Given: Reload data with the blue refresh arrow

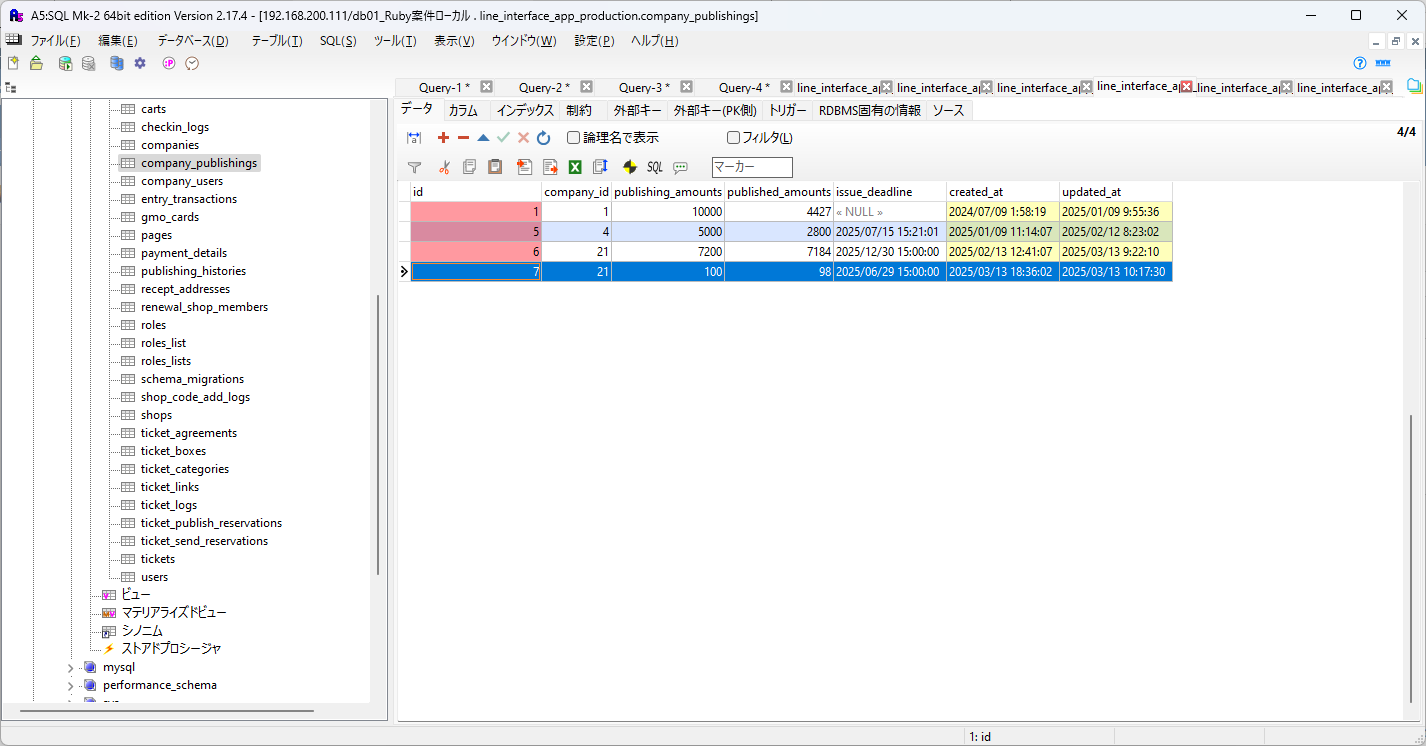Looking at the screenshot, I should 543,138.
